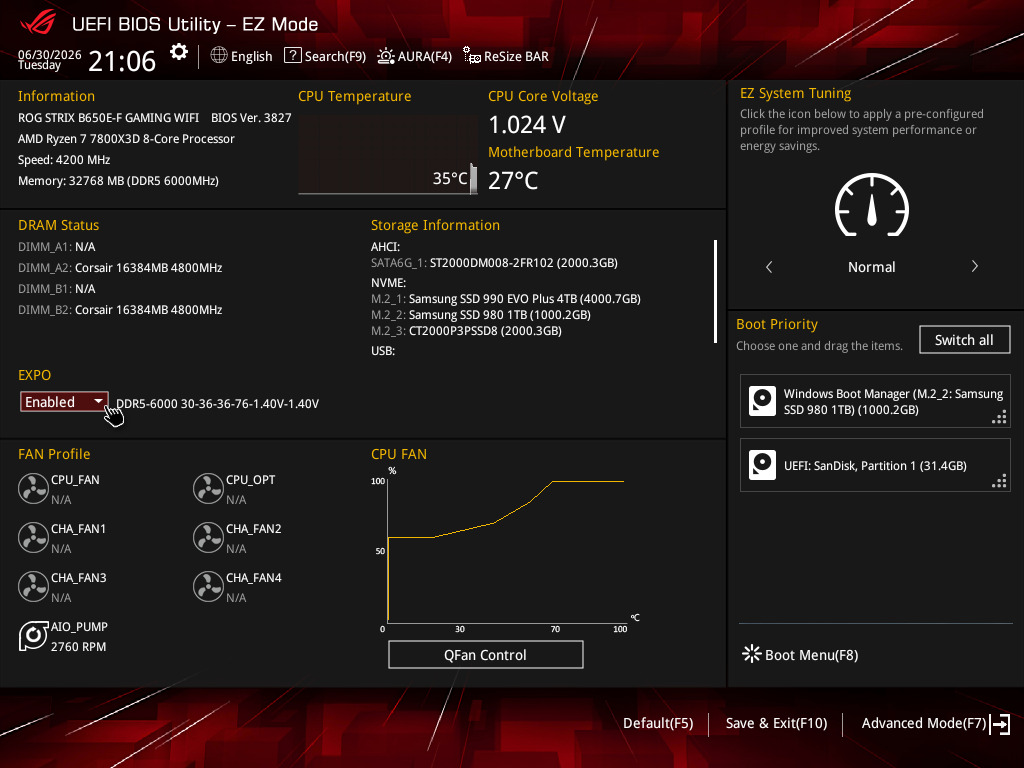Select UEFI SanDisk Partition 1 boot entry
Screen dimensions: 1024x768
click(x=875, y=465)
